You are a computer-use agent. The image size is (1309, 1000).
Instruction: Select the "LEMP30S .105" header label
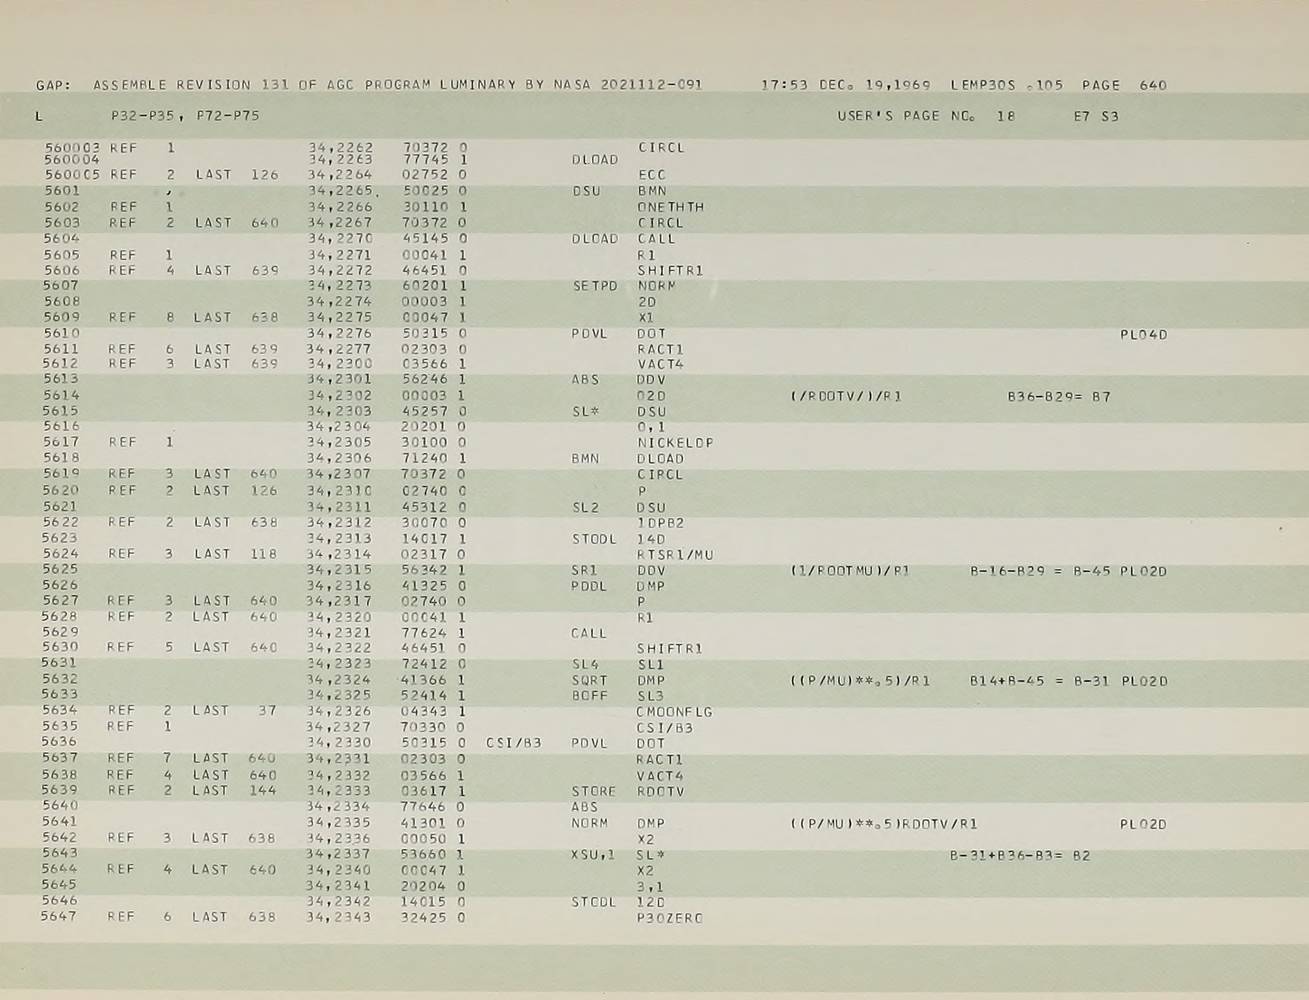(1007, 85)
